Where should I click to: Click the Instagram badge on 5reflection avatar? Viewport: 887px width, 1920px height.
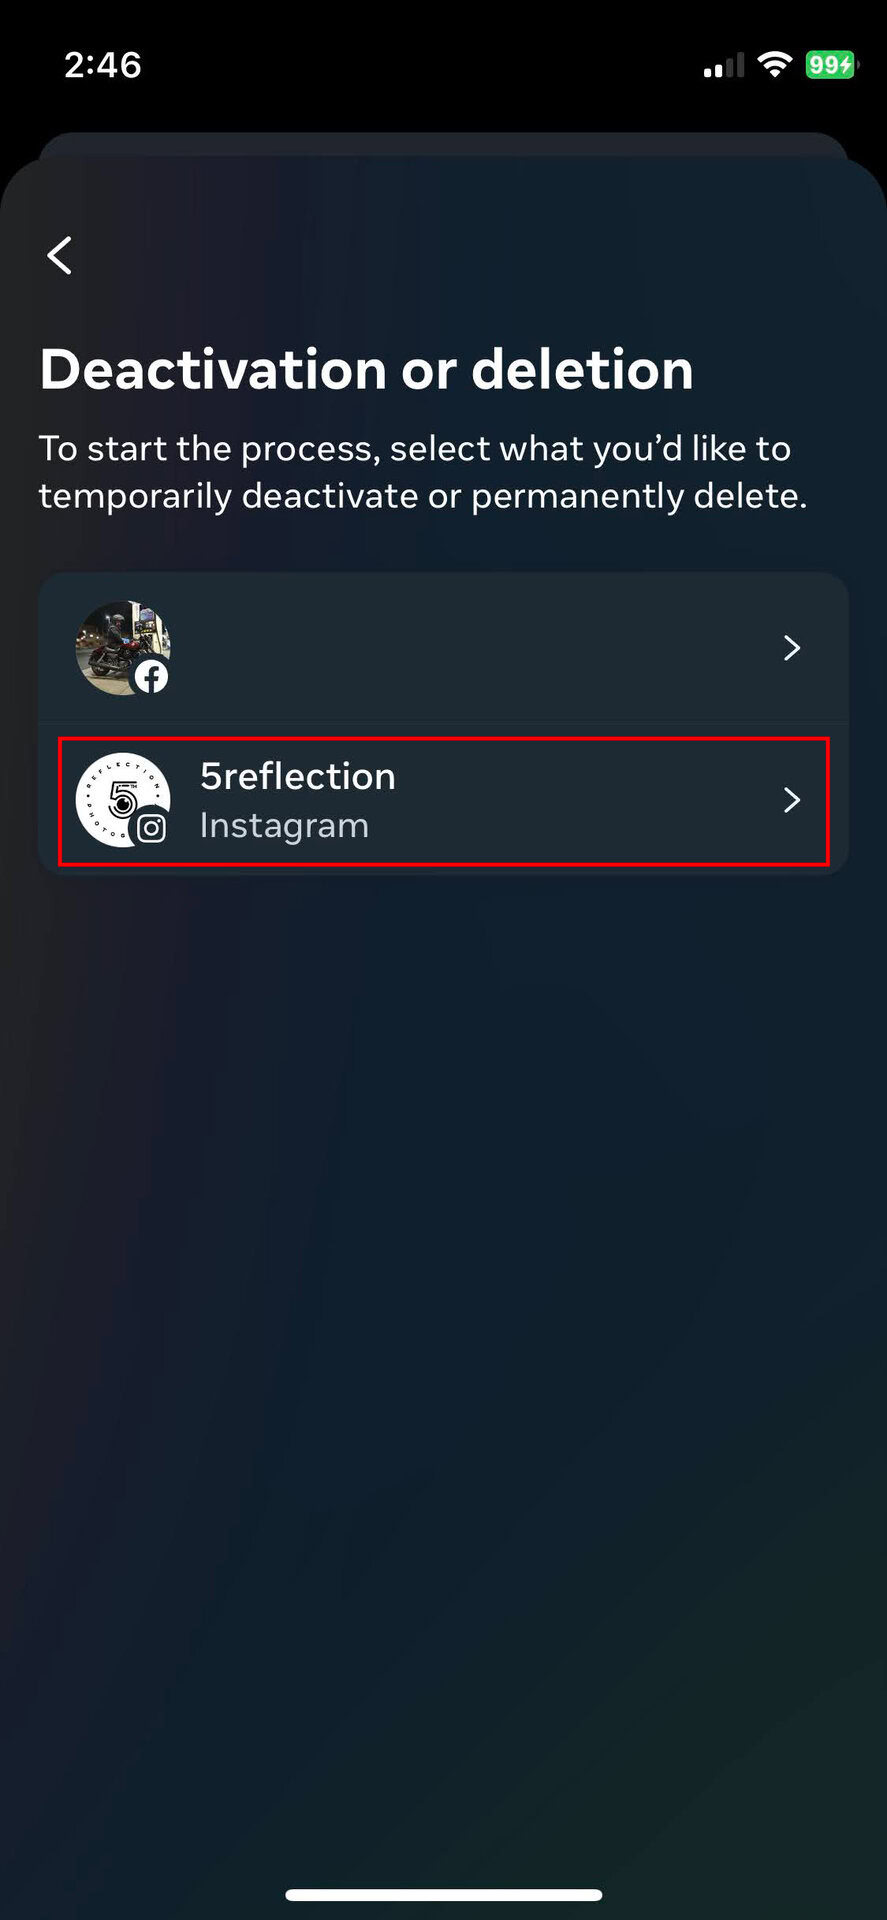tap(152, 828)
